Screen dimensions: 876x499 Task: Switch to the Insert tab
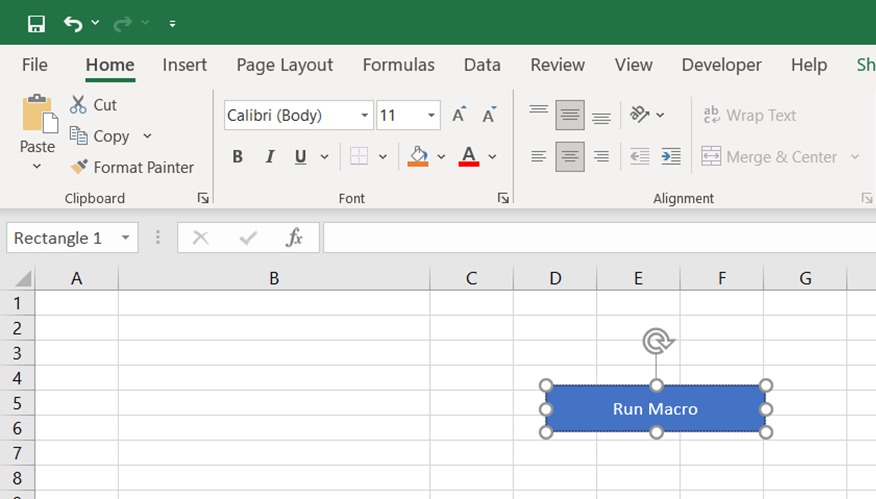[x=184, y=65]
